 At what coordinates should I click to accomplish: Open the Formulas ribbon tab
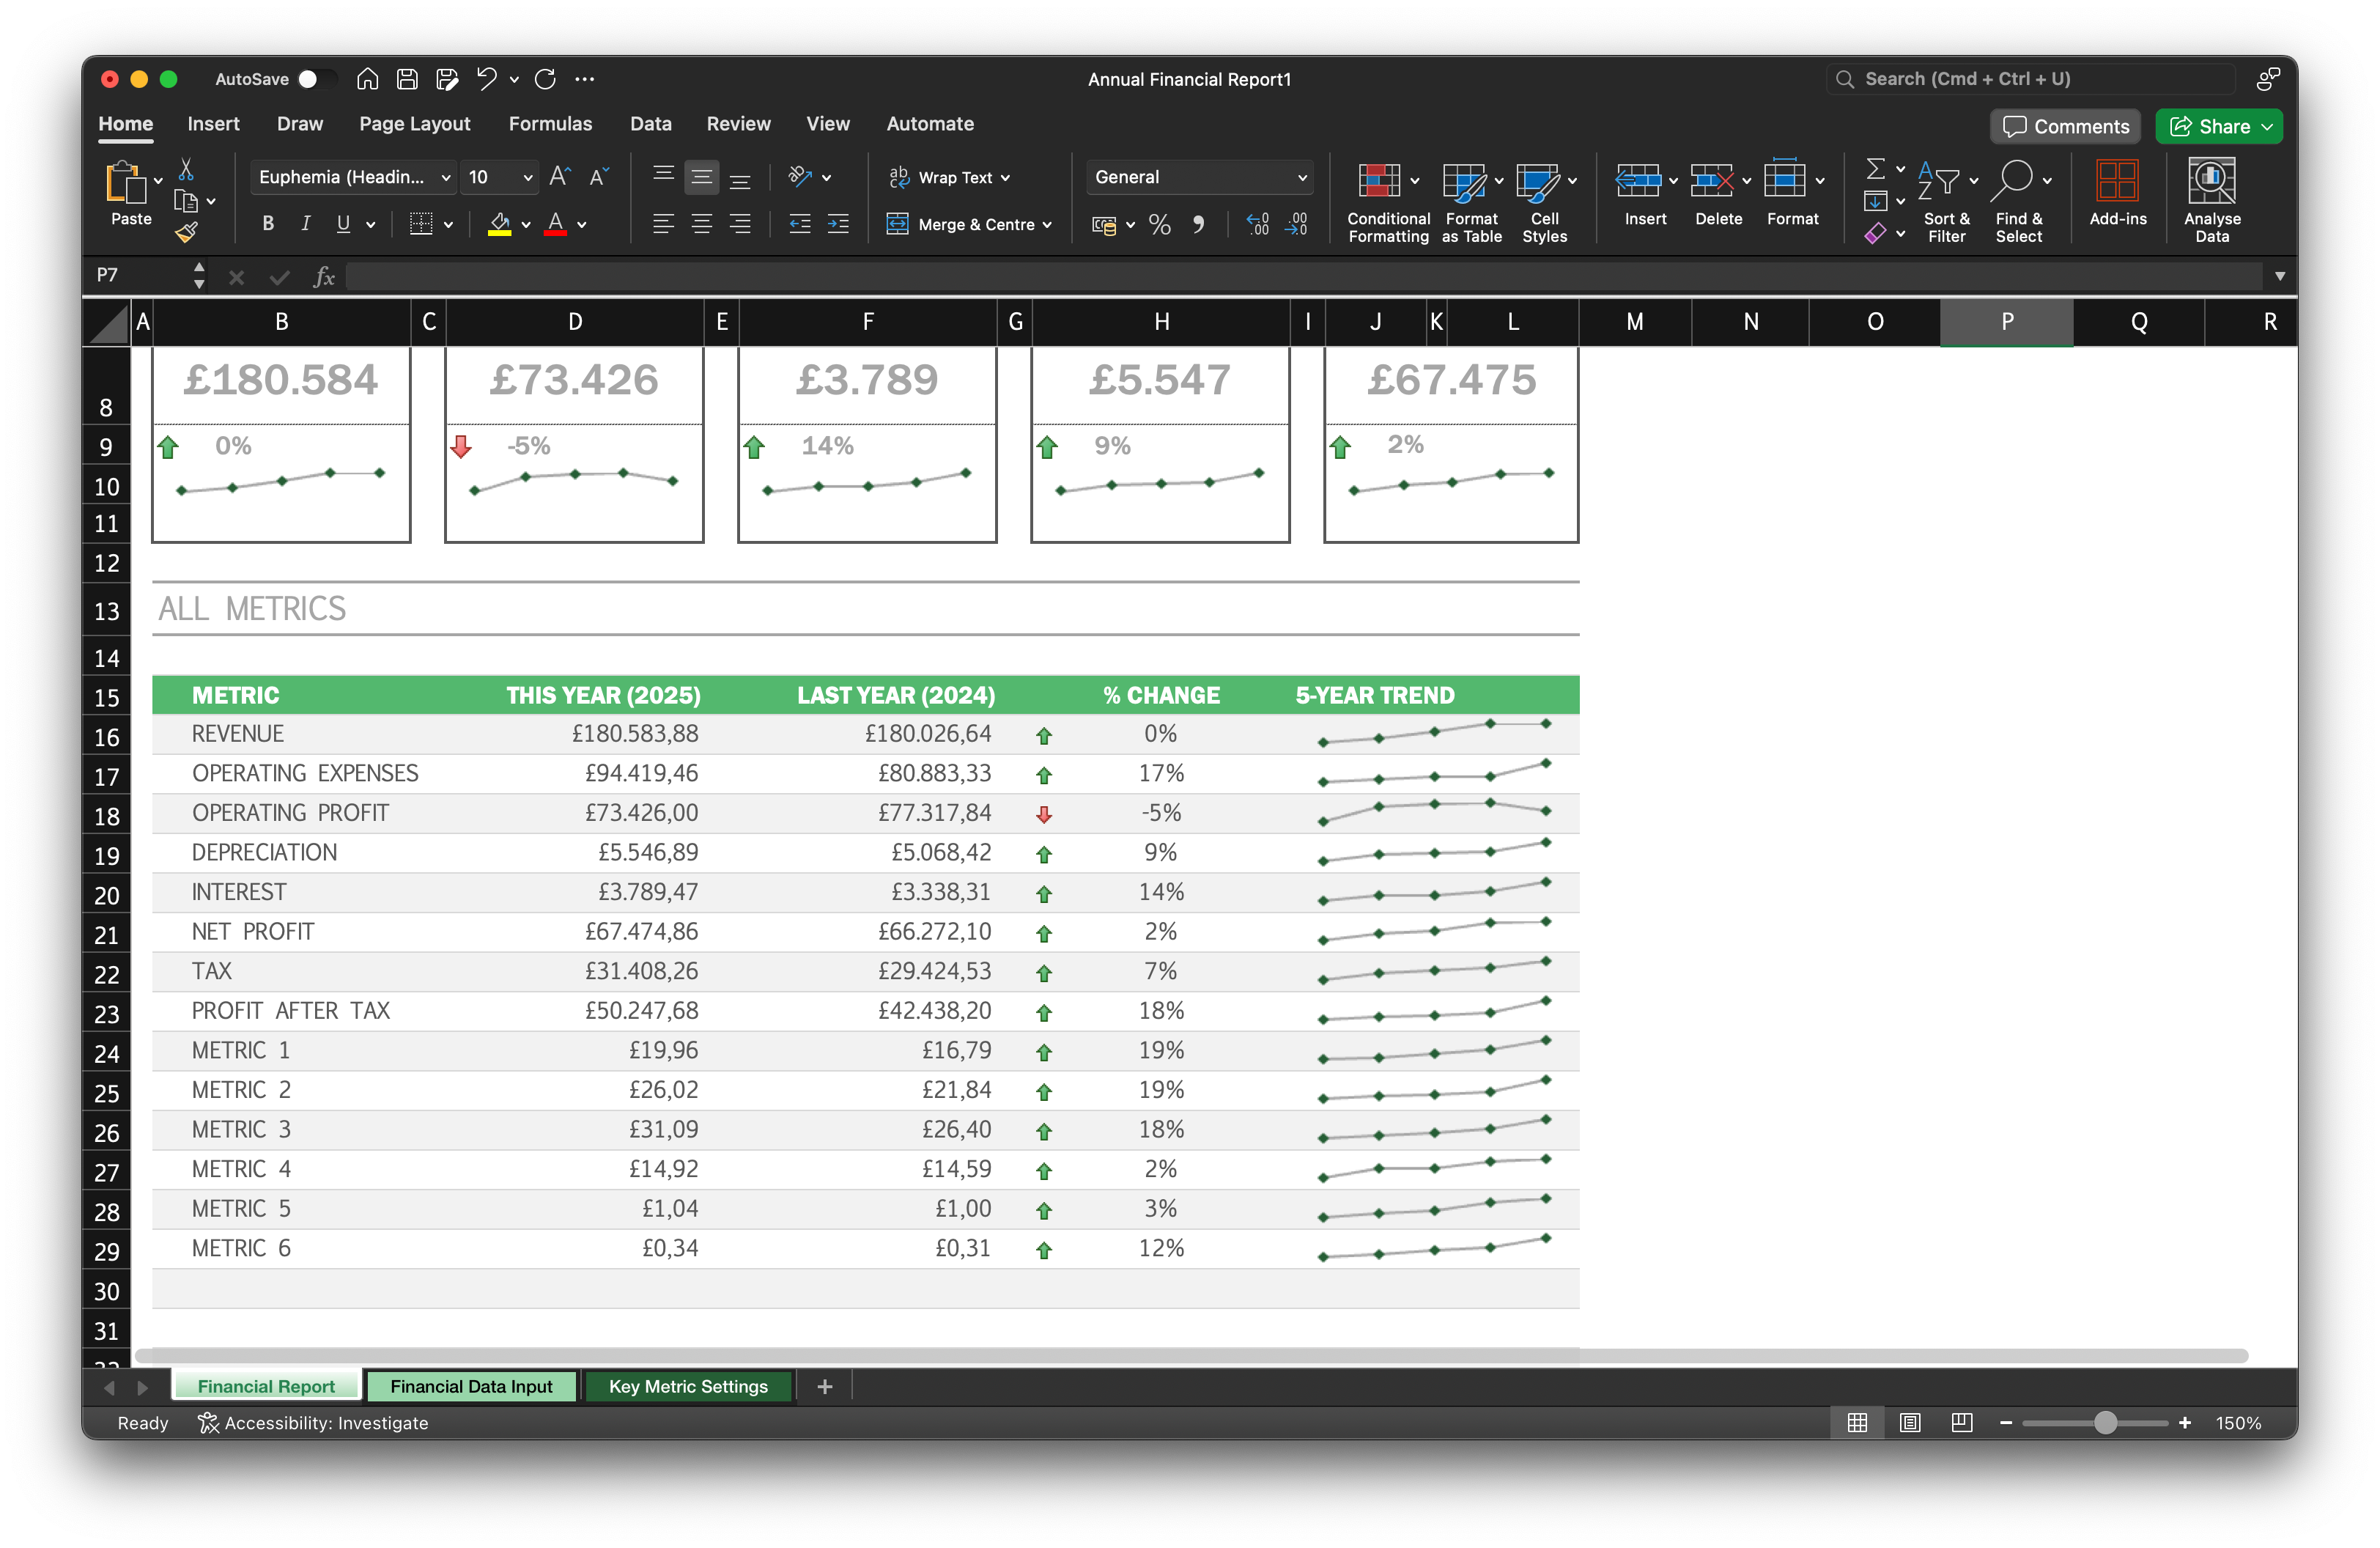(550, 124)
